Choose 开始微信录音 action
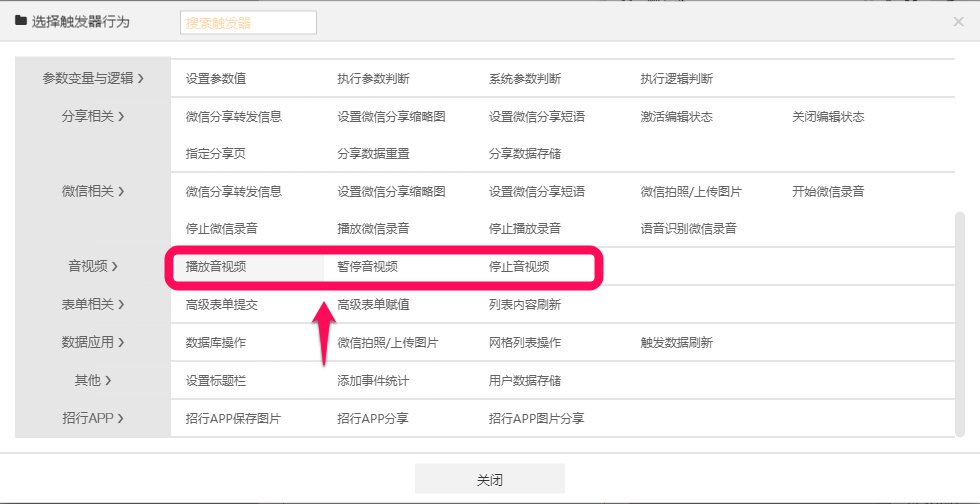Screen dimensions: 980x504 828,191
